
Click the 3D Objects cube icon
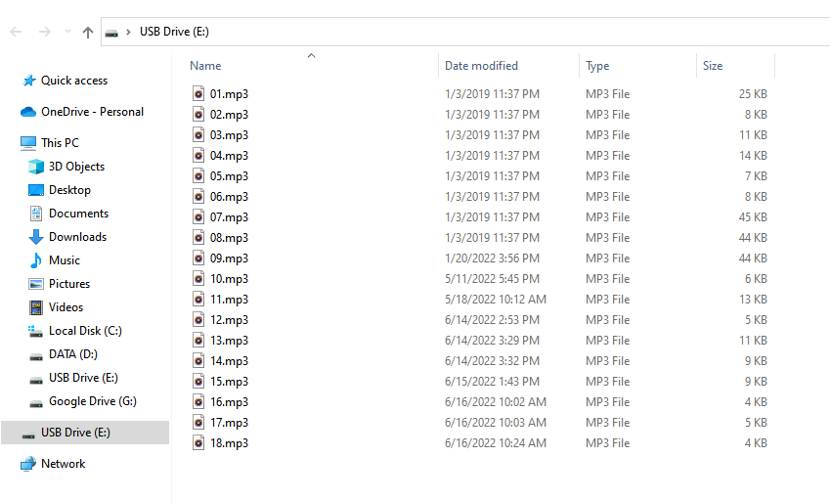pos(36,167)
